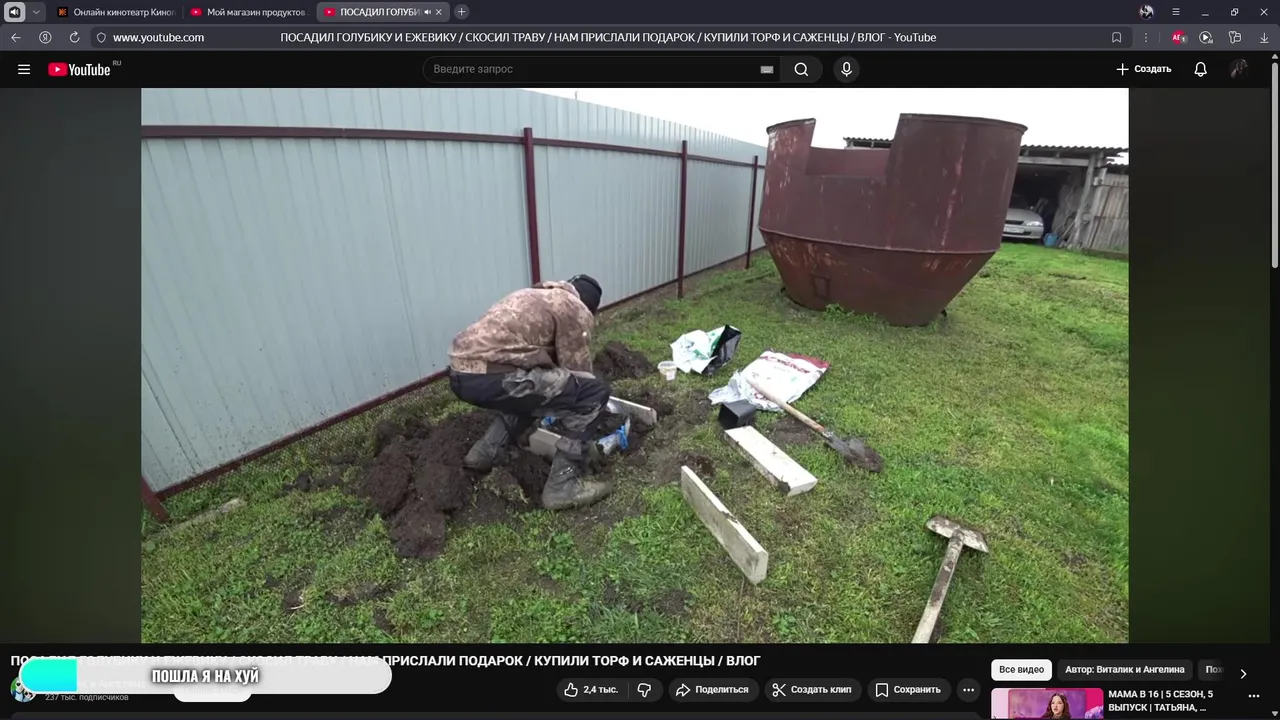Open the browser profile avatar in title bar
Image resolution: width=1280 pixels, height=720 pixels.
click(1146, 12)
